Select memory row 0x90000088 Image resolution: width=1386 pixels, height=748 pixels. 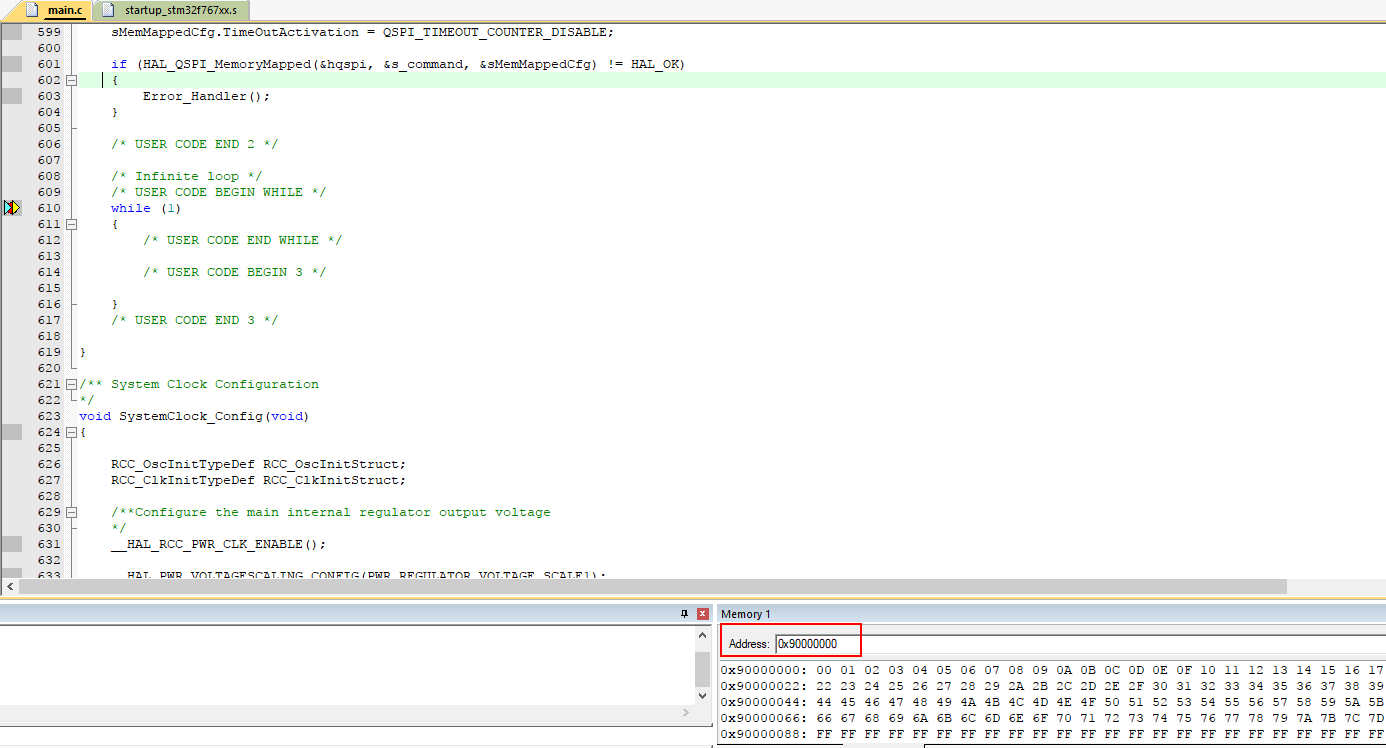(x=1052, y=734)
